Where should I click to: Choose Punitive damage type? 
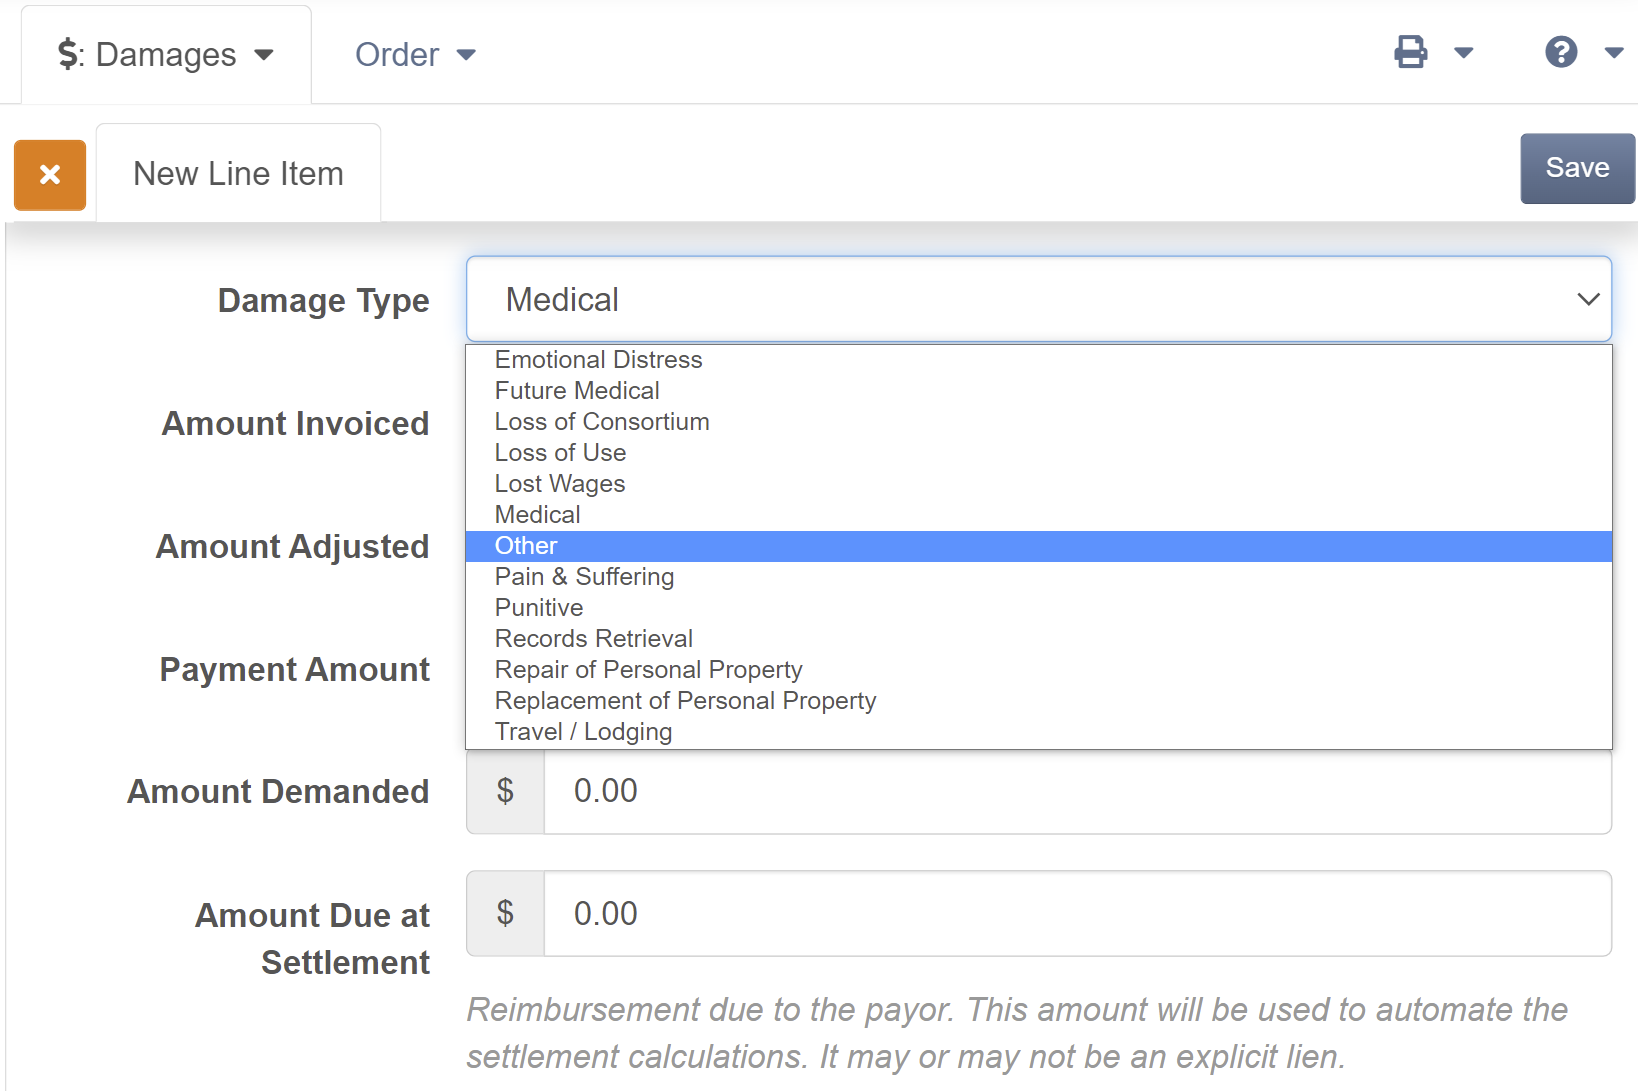coord(1038,608)
